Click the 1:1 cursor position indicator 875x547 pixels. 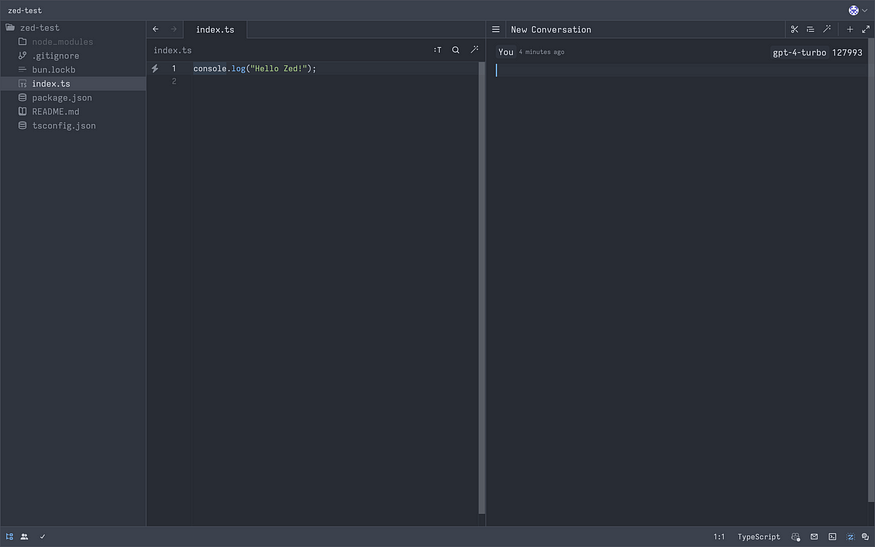(x=719, y=536)
